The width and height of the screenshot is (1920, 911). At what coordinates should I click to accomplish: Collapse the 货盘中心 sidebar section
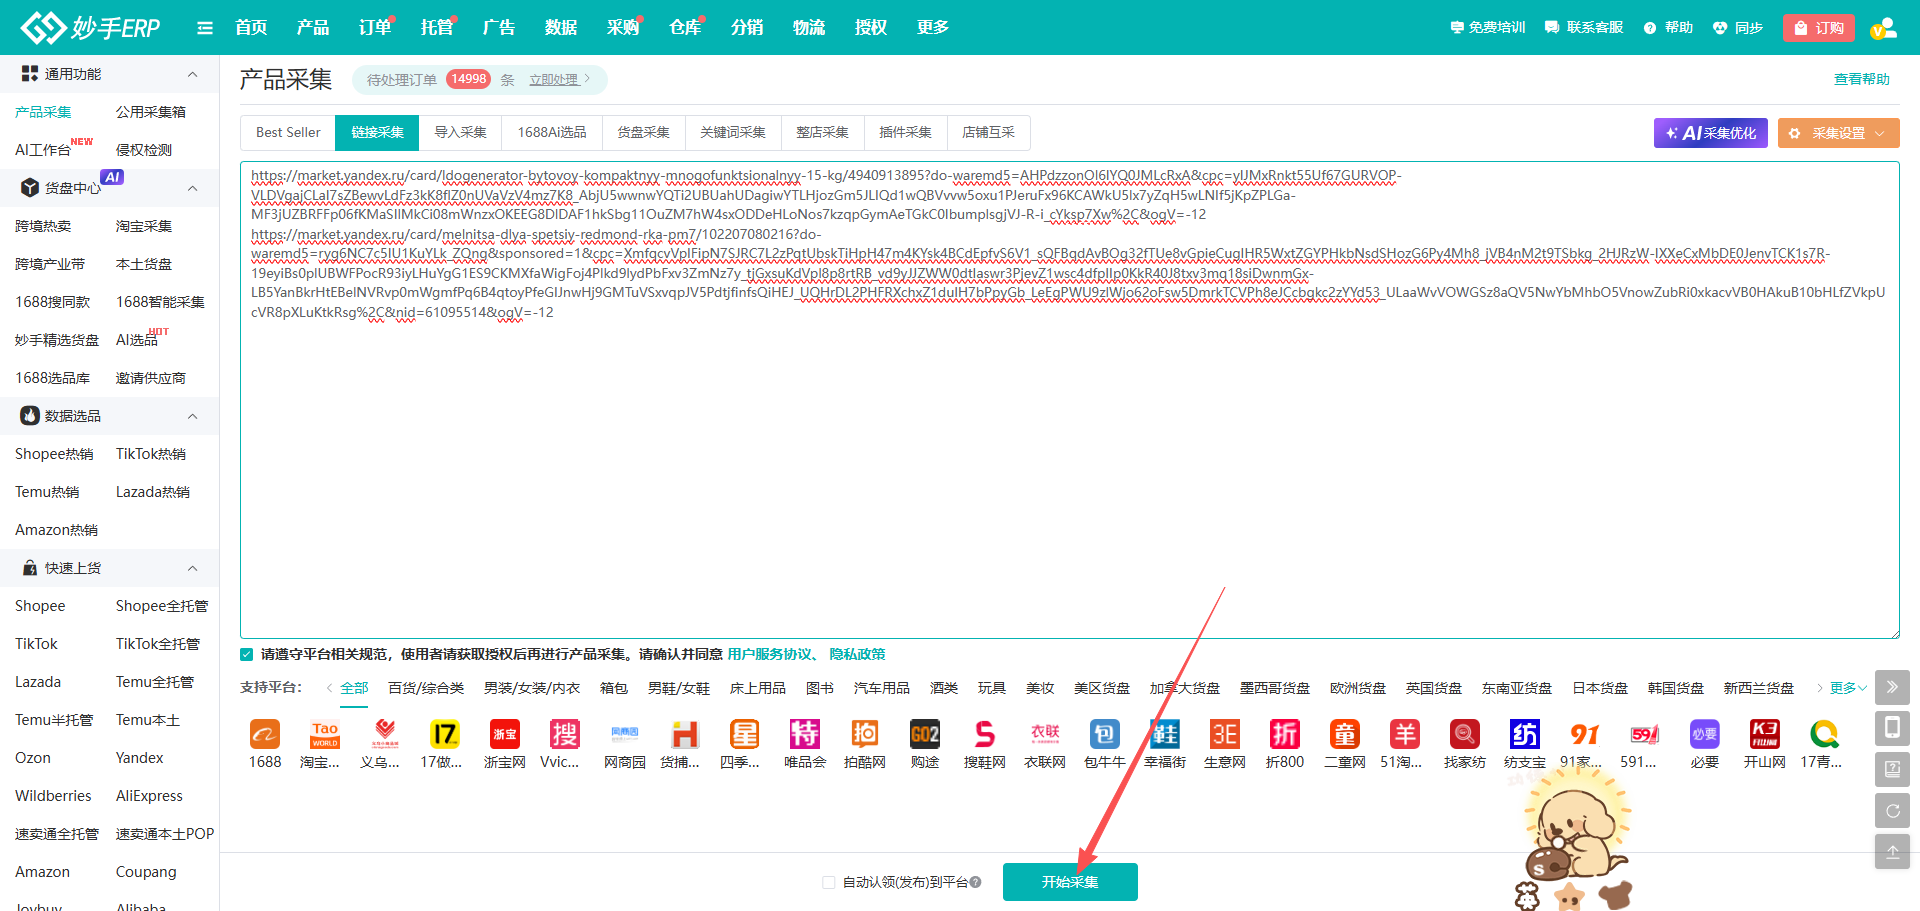(193, 188)
